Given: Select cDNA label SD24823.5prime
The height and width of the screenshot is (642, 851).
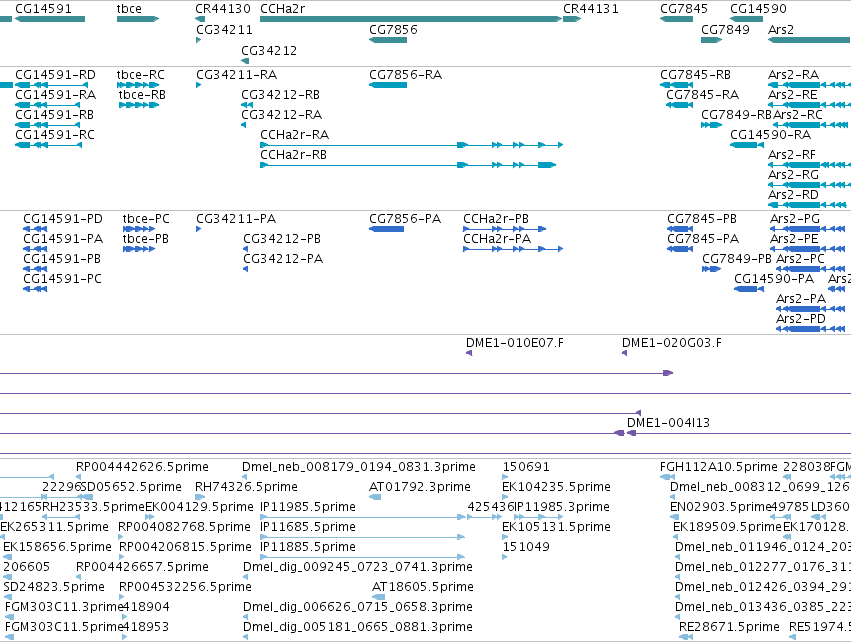Looking at the screenshot, I should (x=54, y=588).
